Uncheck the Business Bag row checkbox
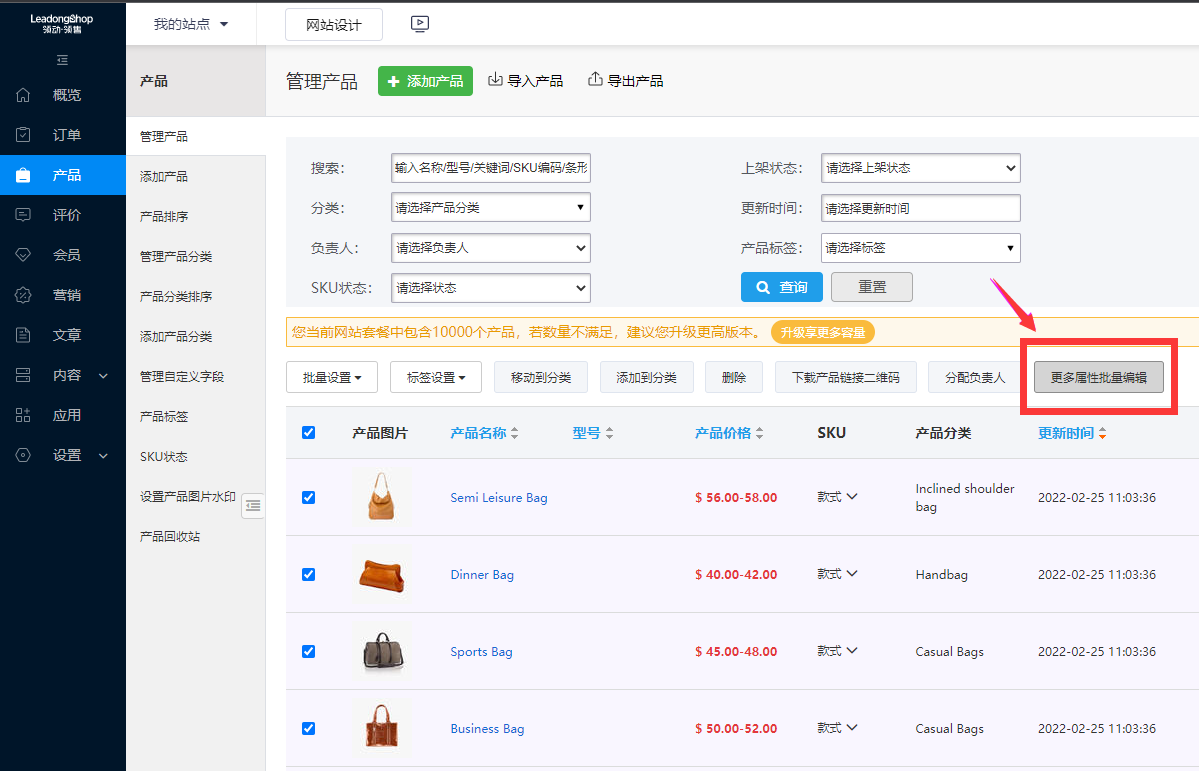Image resolution: width=1199 pixels, height=771 pixels. click(308, 728)
